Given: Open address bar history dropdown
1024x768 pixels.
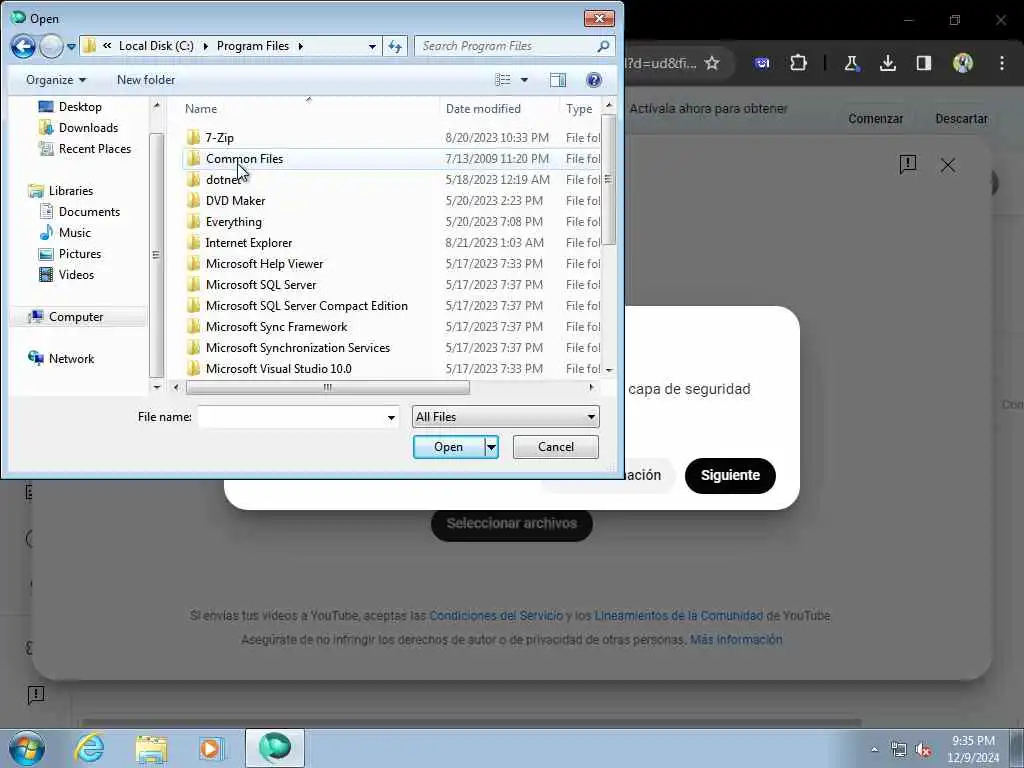Looking at the screenshot, I should pos(372,46).
